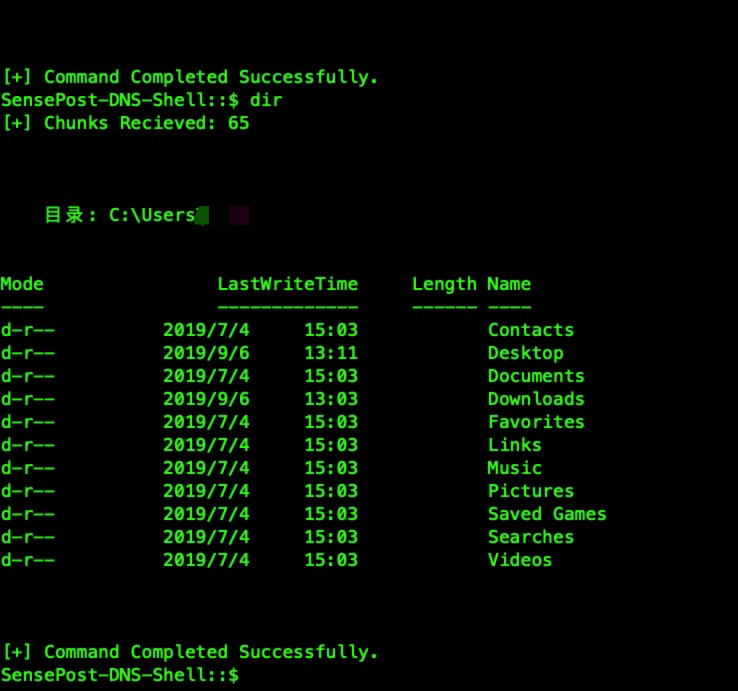
Task: Select the Desktop directory entry
Action: click(x=525, y=353)
